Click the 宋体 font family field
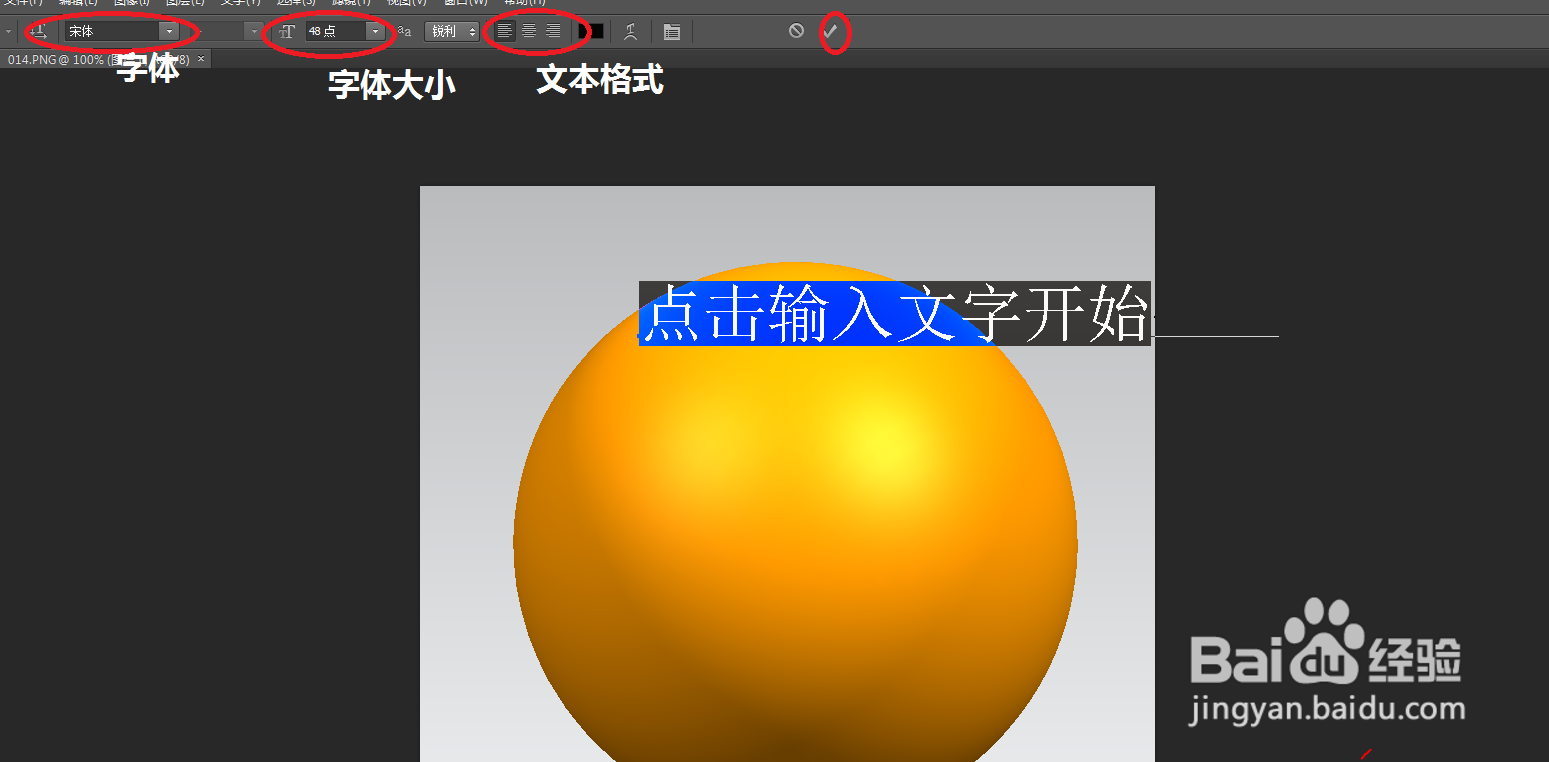The image size is (1549, 762). [x=112, y=32]
